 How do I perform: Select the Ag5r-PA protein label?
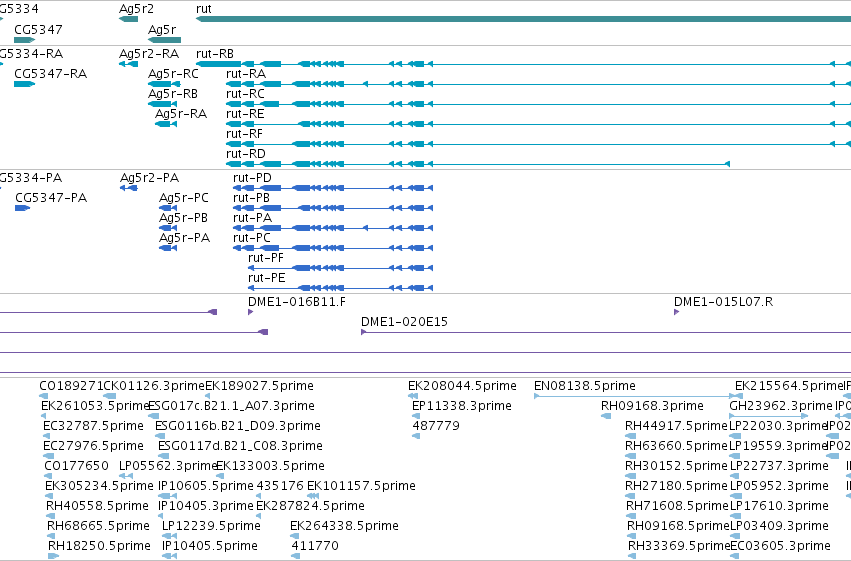184,238
